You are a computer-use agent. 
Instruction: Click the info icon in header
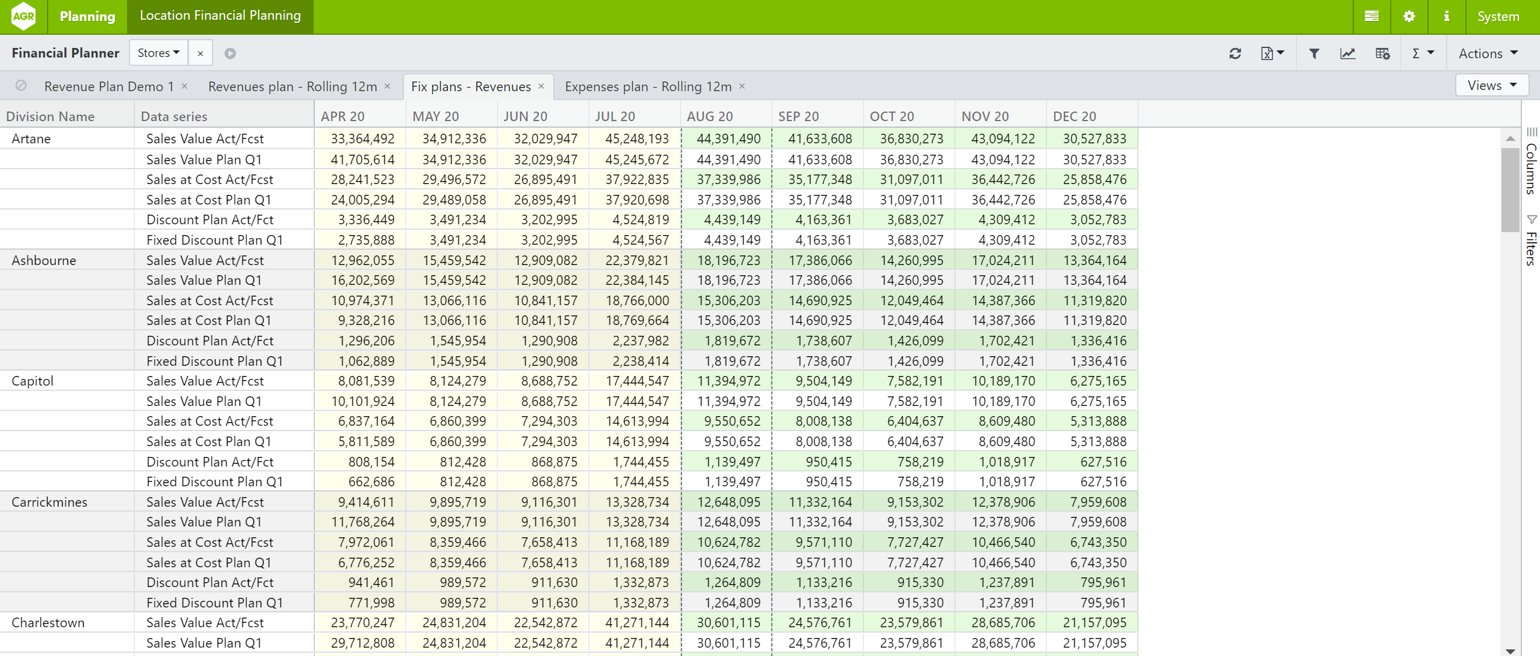tap(1446, 16)
